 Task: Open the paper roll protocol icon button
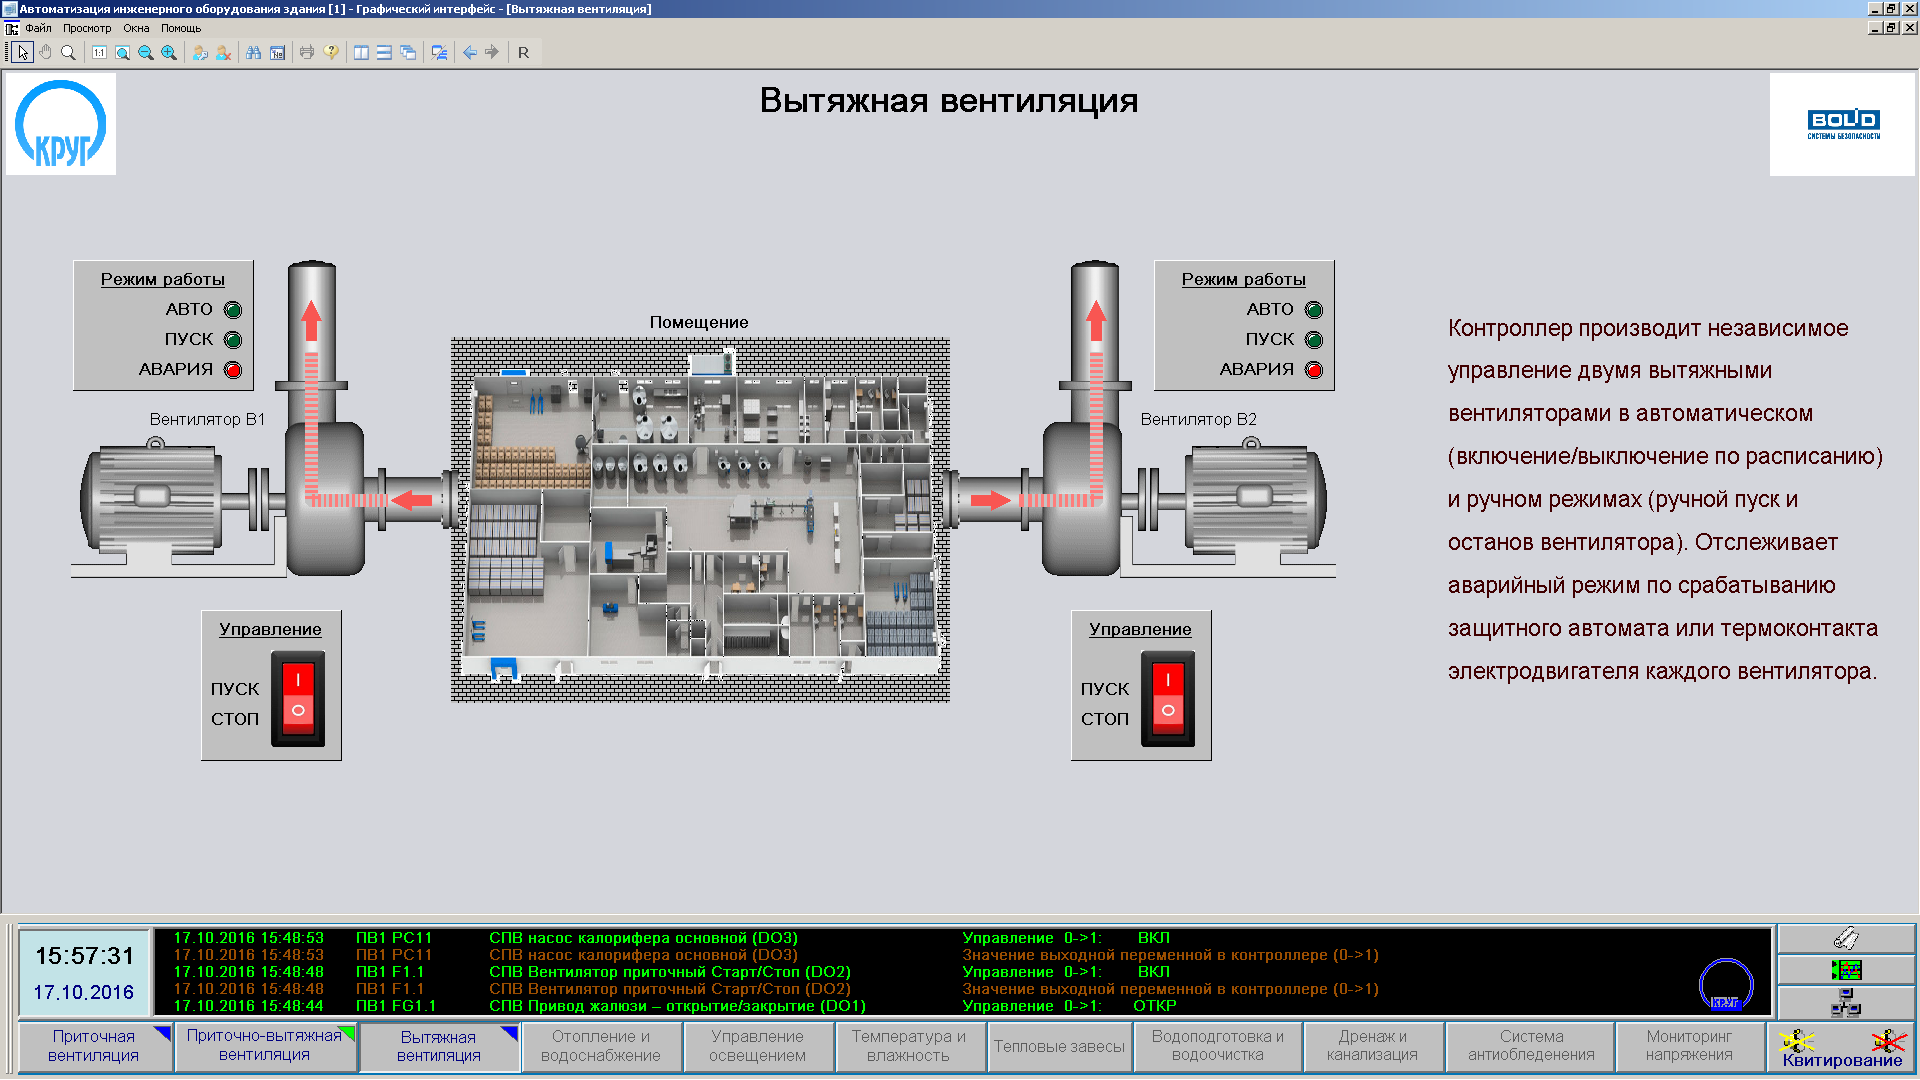pyautogui.click(x=1845, y=938)
